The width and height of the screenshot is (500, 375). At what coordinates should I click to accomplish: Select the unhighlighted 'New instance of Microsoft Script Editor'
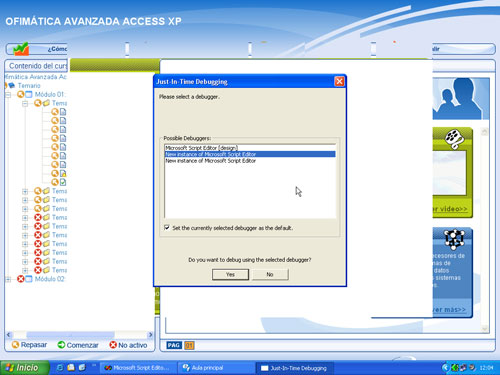point(211,161)
